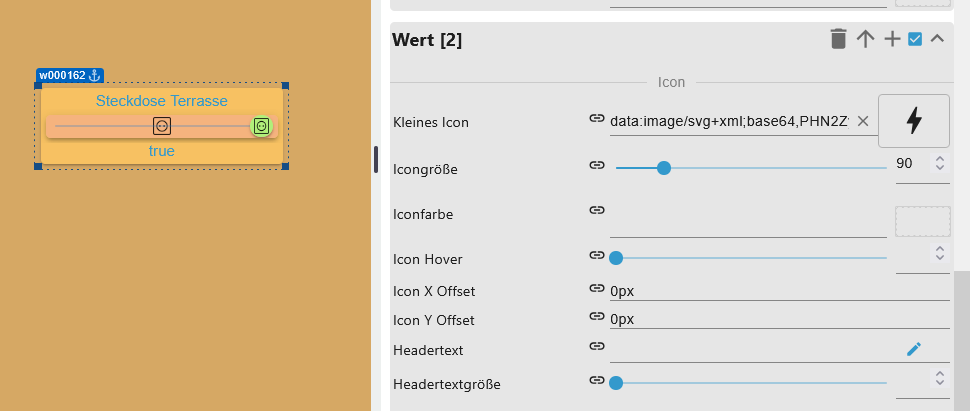Click the green socket icon in the widget

[261, 126]
